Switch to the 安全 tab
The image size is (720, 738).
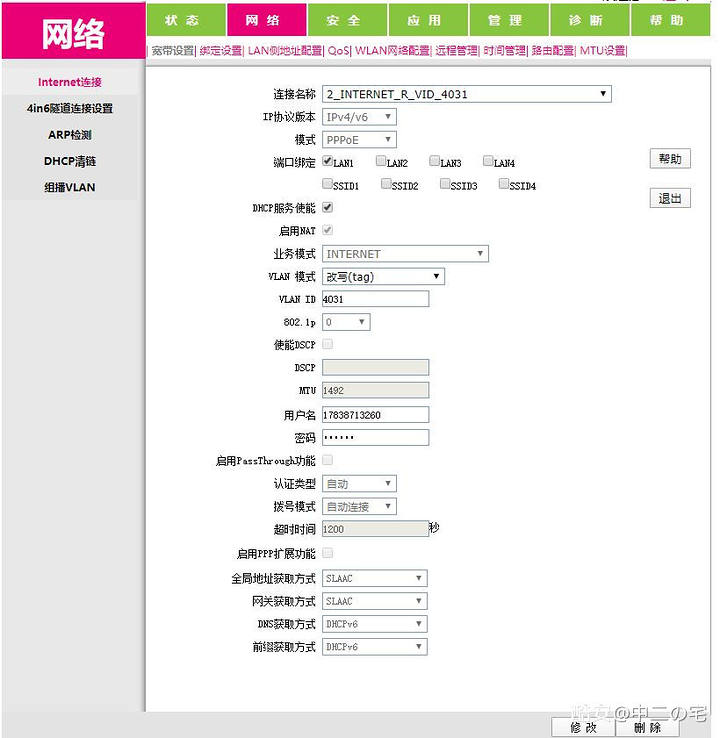[x=343, y=20]
